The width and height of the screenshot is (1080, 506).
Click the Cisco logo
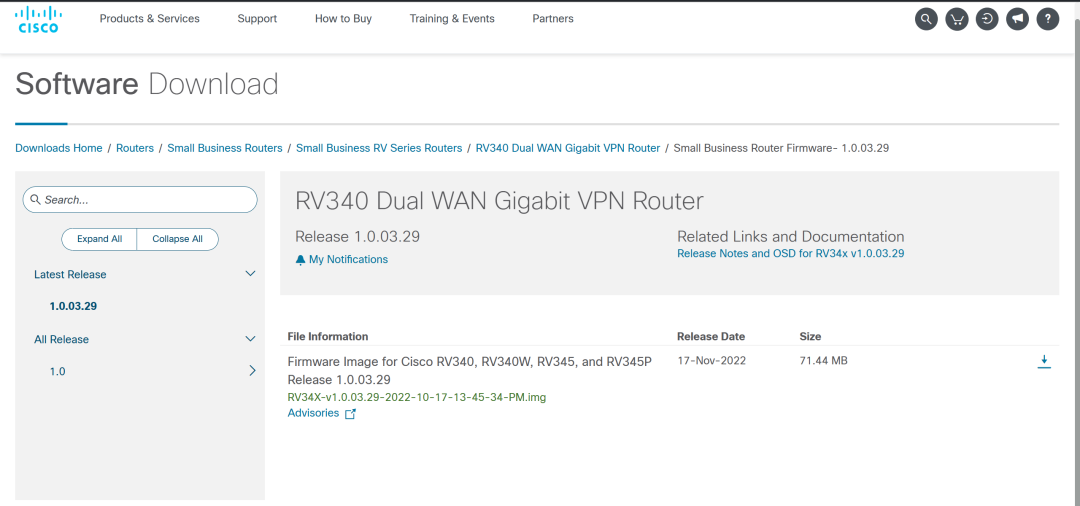point(39,19)
